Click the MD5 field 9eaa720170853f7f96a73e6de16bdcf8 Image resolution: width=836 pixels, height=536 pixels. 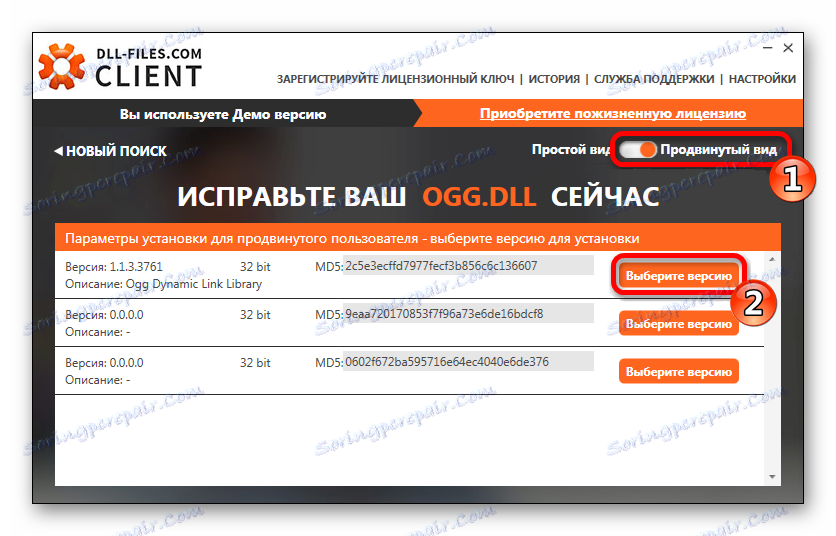click(468, 314)
